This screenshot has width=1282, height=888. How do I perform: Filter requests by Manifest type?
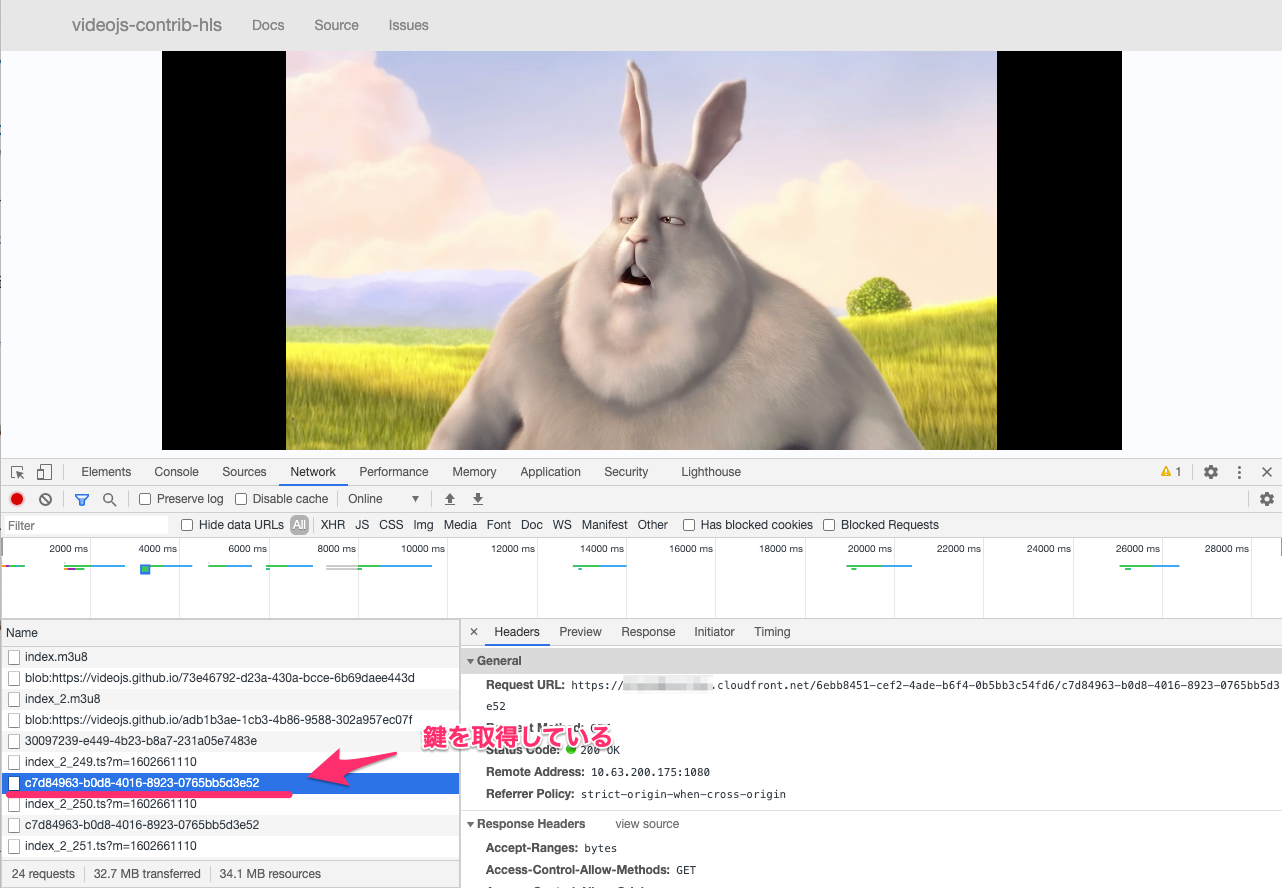605,525
